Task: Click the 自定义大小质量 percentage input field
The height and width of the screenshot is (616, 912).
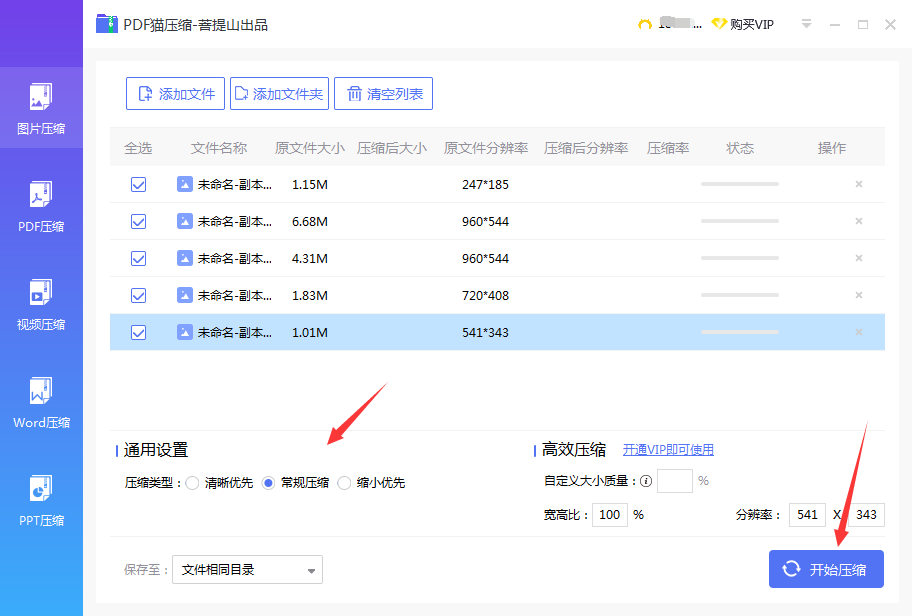Action: tap(675, 481)
